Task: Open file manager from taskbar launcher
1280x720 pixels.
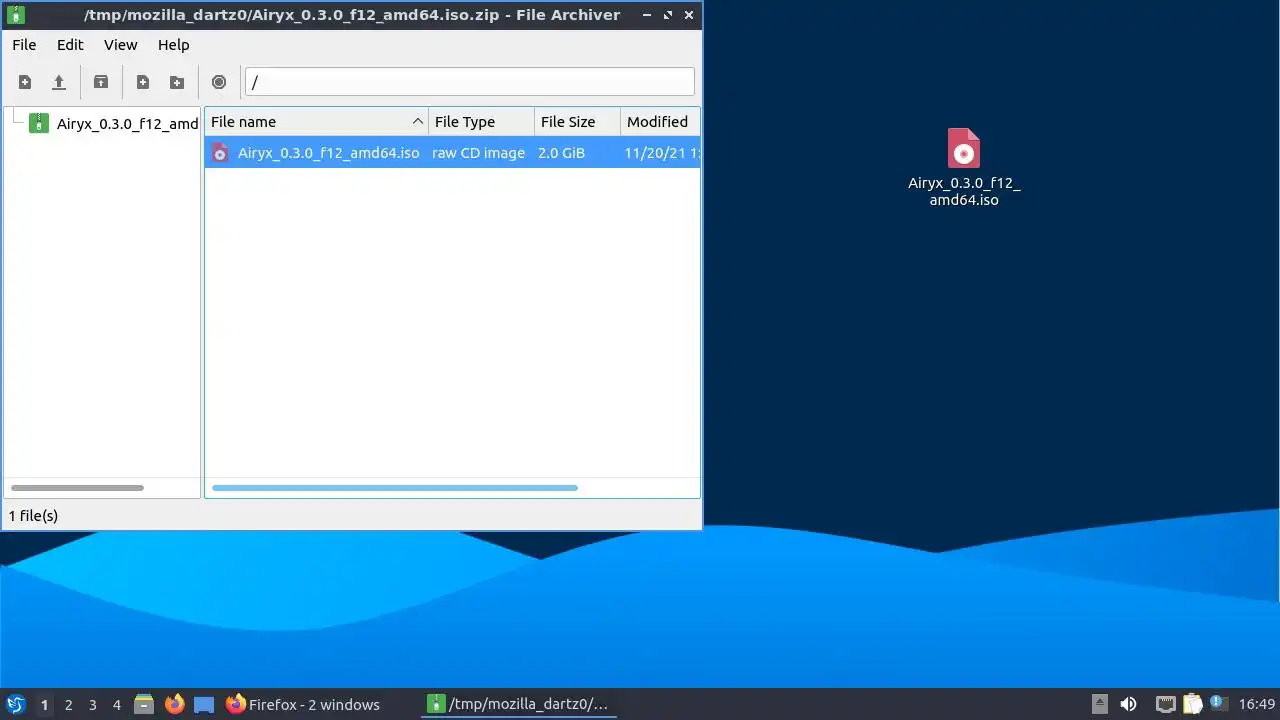Action: (x=144, y=704)
